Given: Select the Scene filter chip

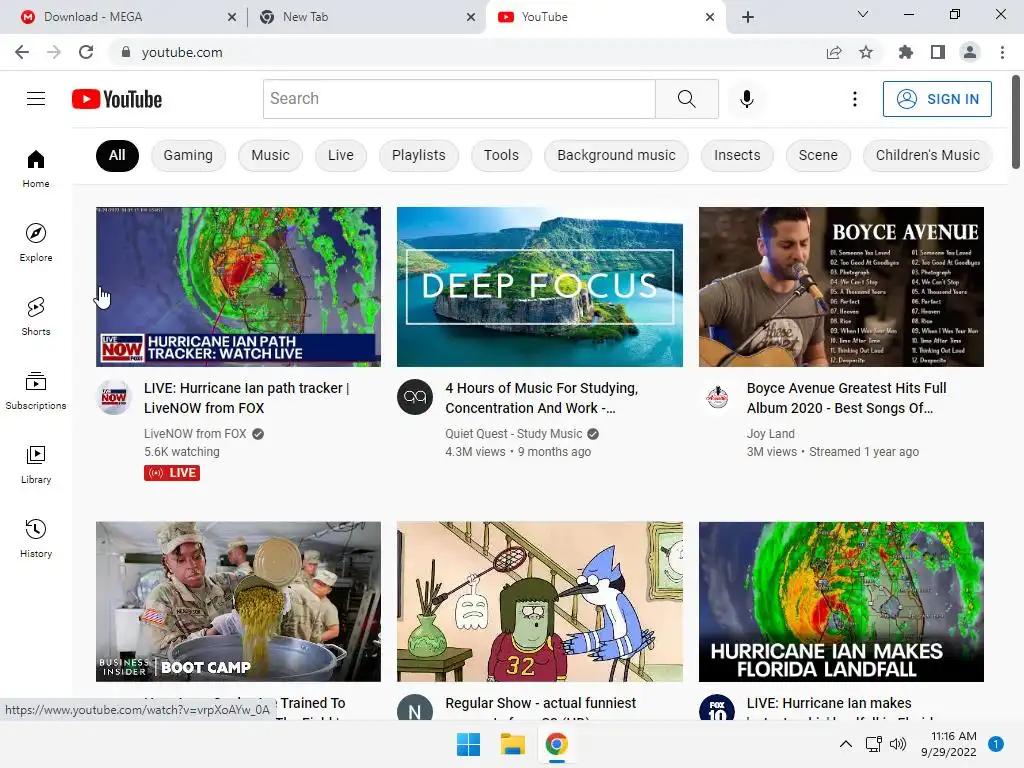Looking at the screenshot, I should point(818,155).
